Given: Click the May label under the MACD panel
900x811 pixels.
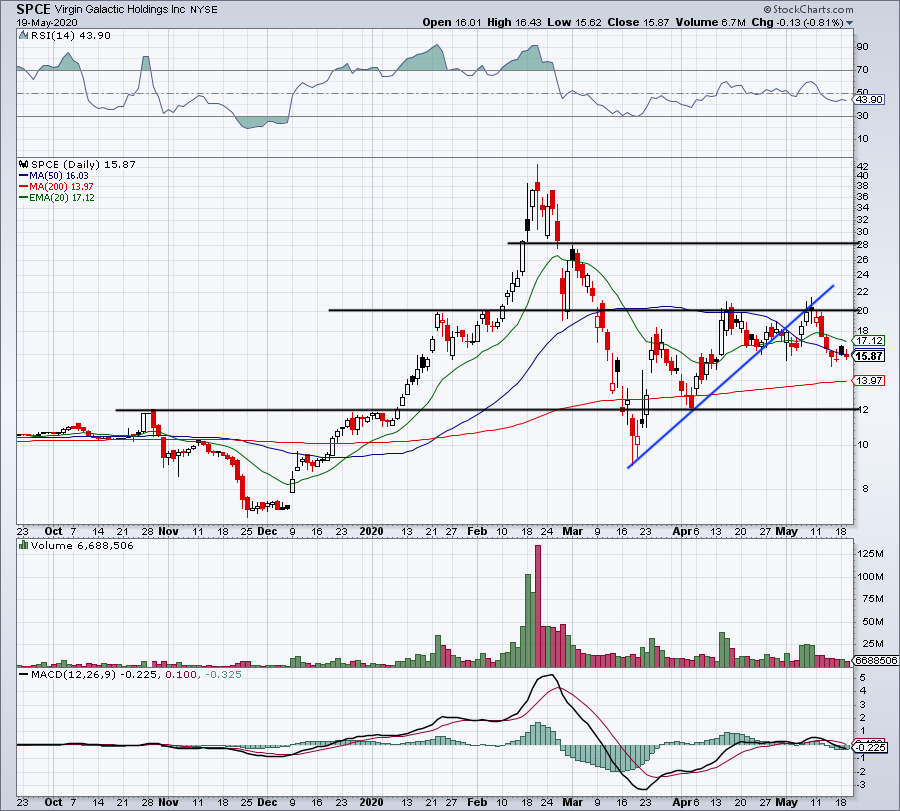Looking at the screenshot, I should (x=786, y=802).
